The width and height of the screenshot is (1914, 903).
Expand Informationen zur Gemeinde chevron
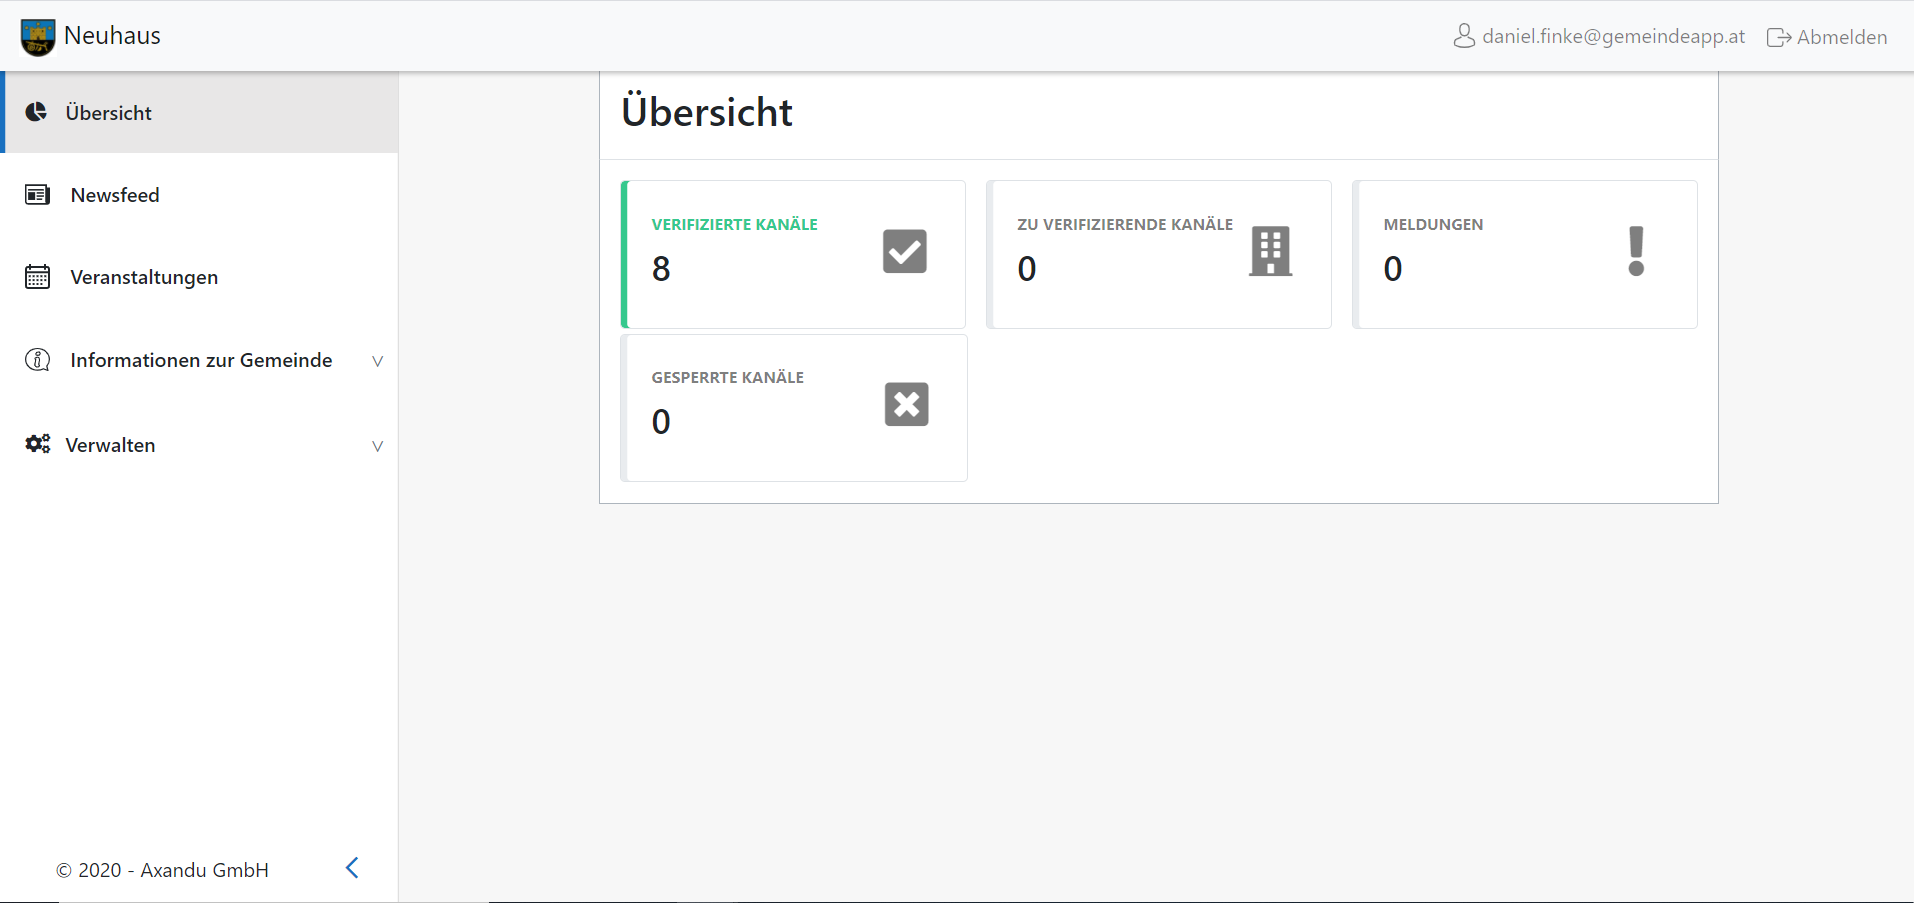click(x=377, y=361)
